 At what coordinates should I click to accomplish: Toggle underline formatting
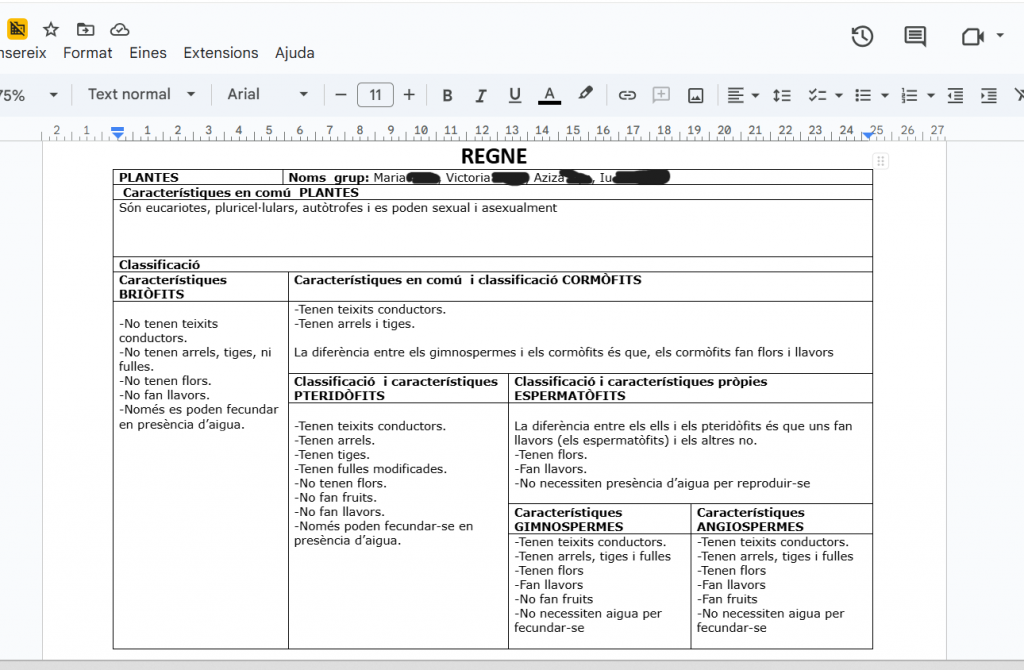514,95
